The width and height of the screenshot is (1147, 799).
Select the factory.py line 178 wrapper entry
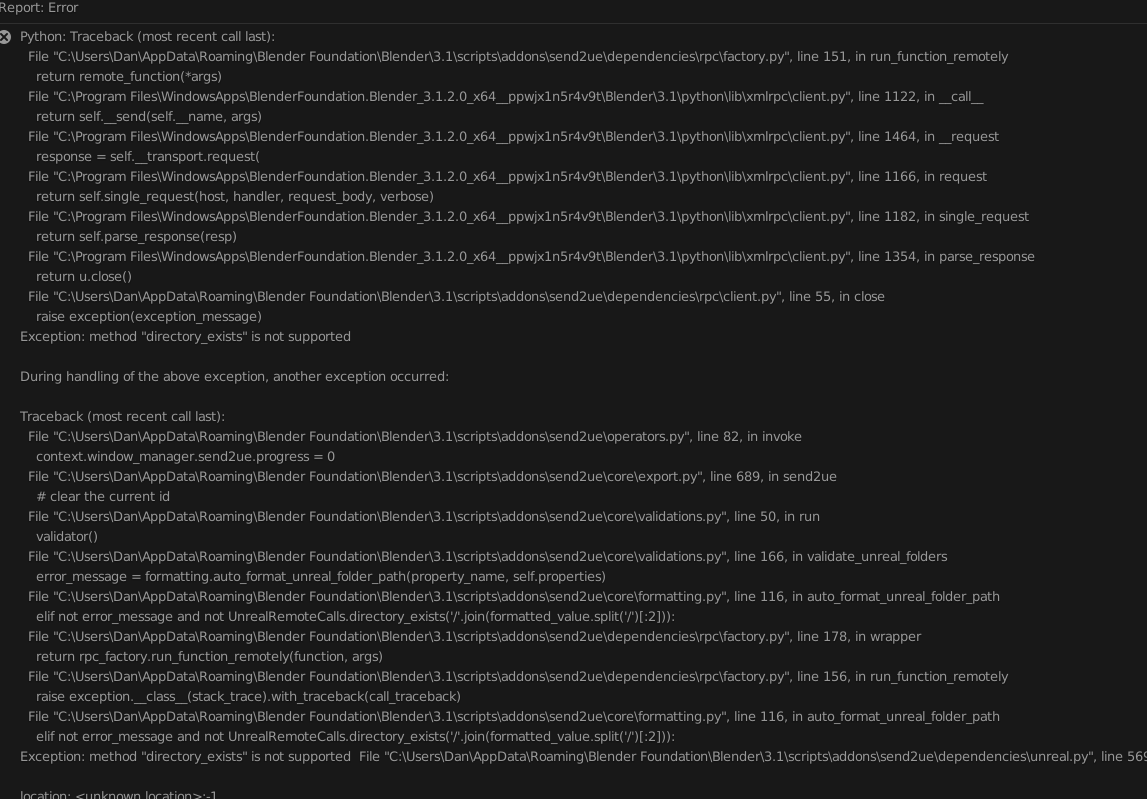[470, 636]
